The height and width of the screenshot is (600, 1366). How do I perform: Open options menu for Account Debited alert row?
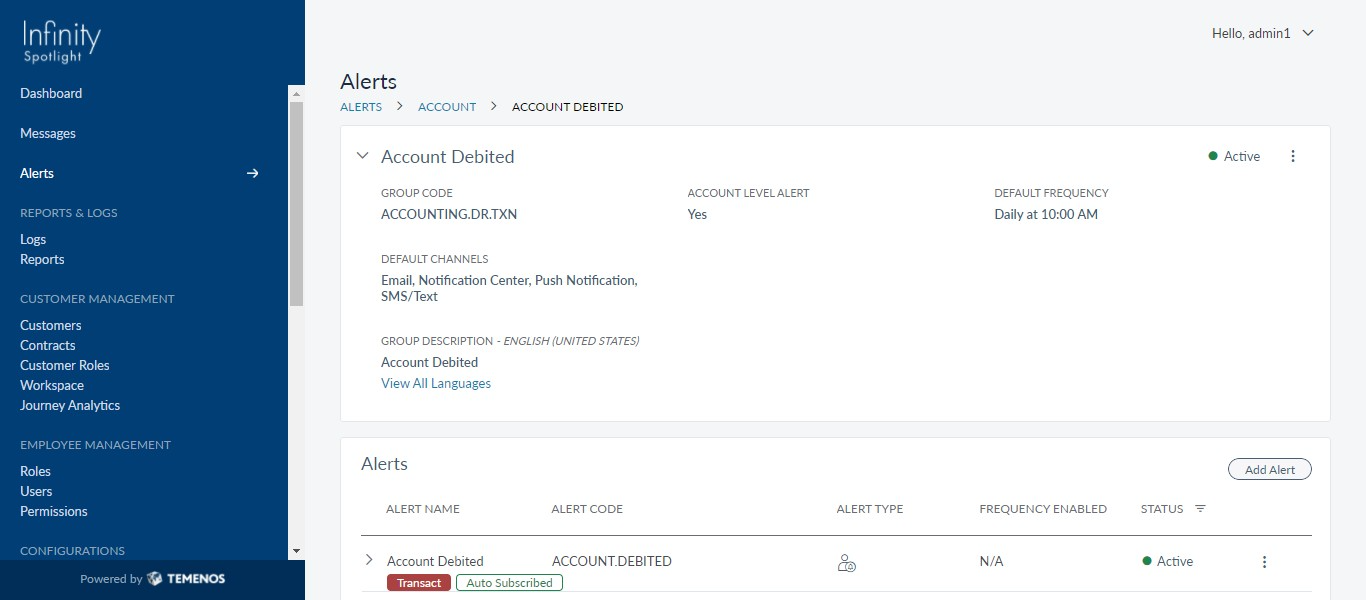click(x=1264, y=562)
